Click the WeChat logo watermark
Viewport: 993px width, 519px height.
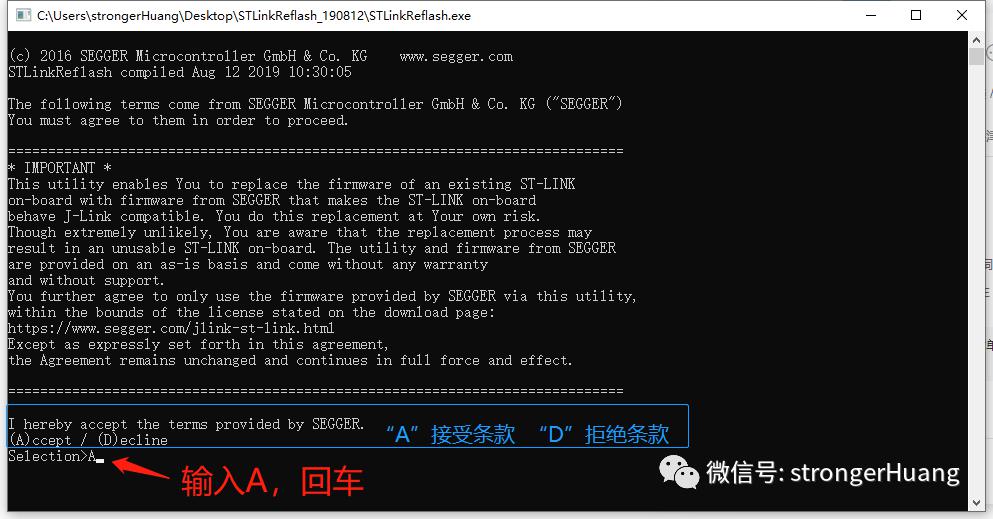point(679,472)
